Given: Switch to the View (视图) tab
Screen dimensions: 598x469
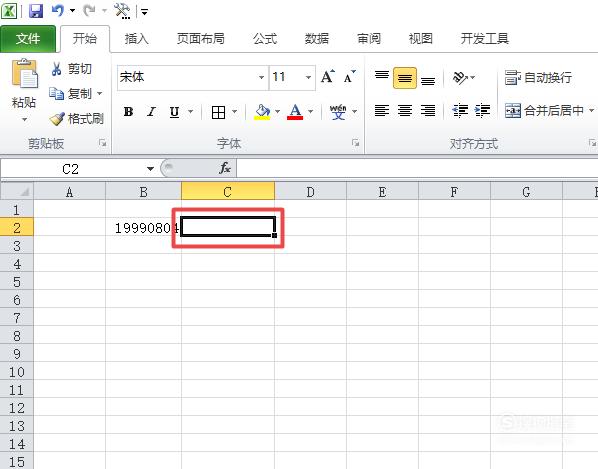Looking at the screenshot, I should pyautogui.click(x=420, y=39).
